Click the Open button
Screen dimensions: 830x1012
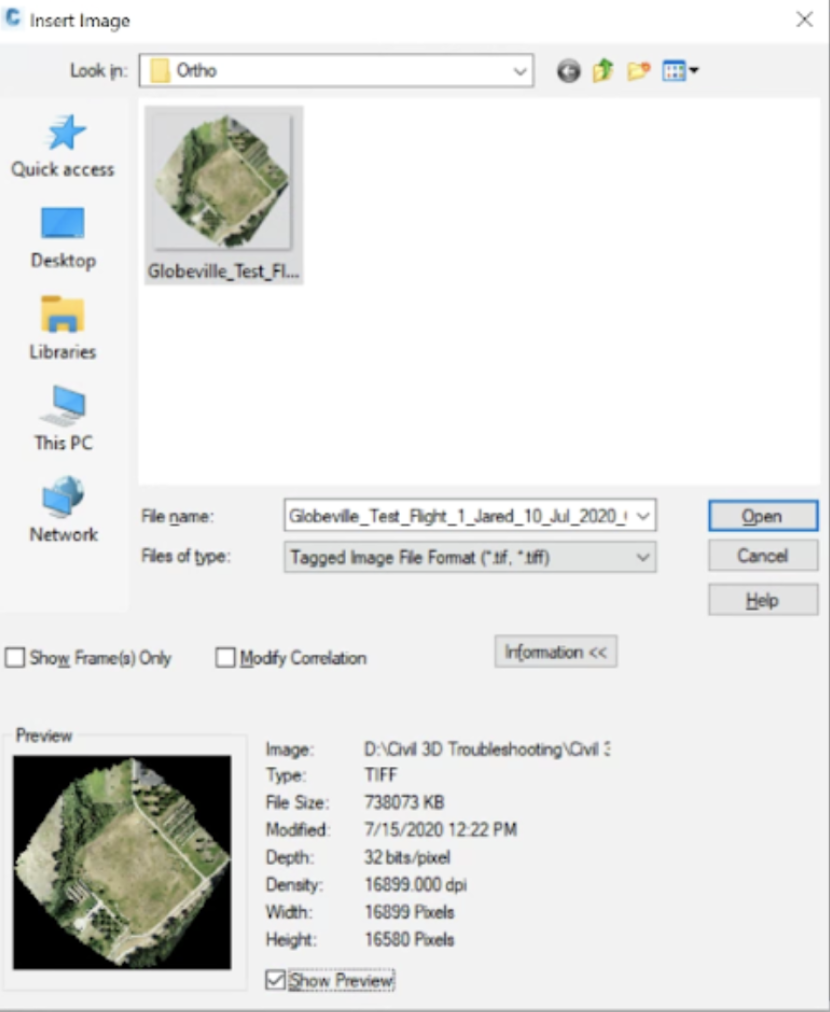(762, 517)
